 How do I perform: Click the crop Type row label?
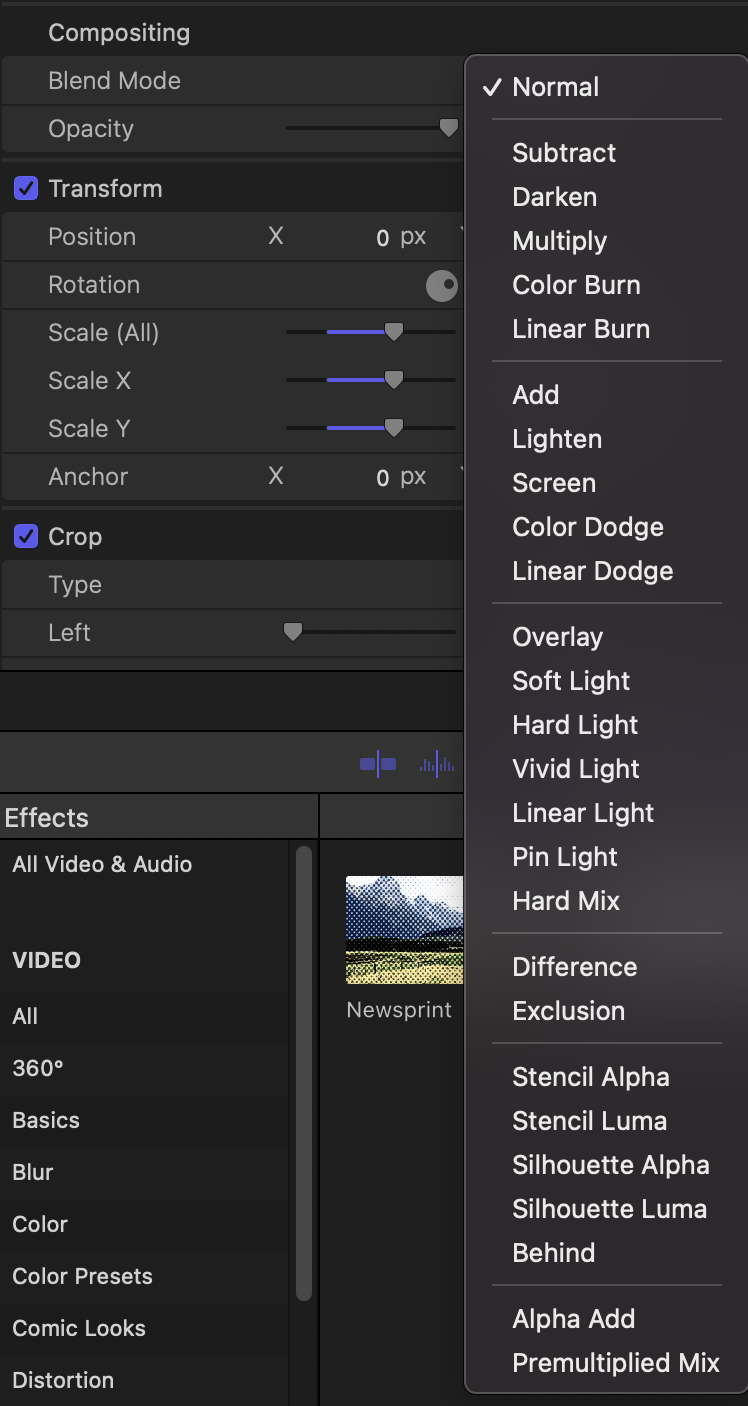[75, 585]
